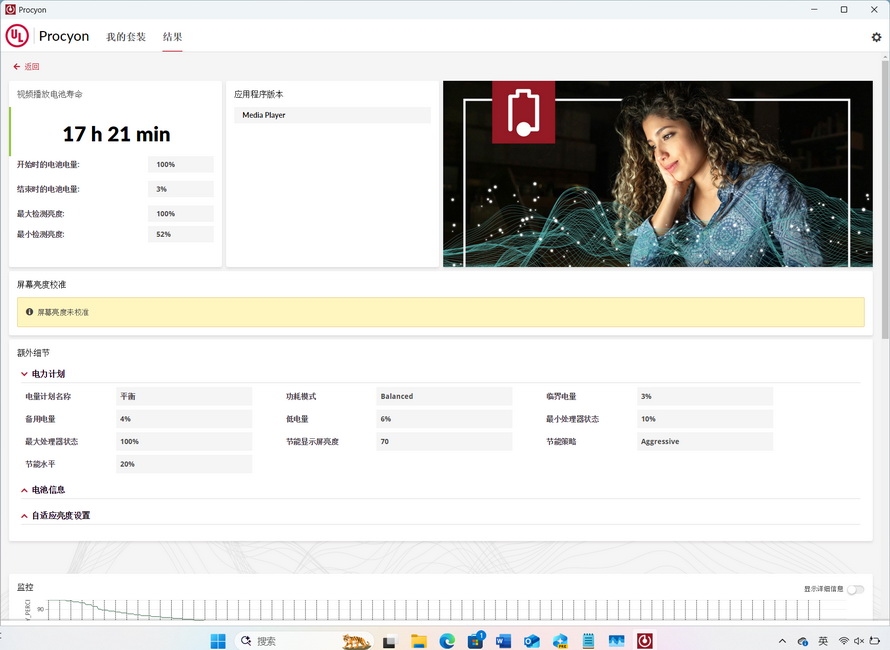Select the 结果 tab
Viewport: 890px width, 650px height.
coord(172,37)
